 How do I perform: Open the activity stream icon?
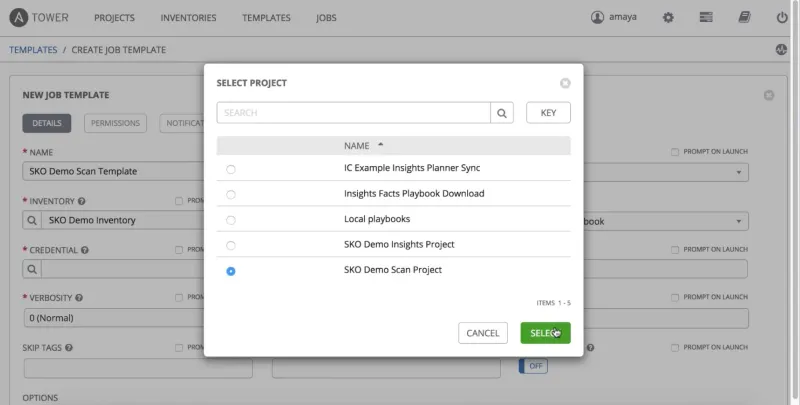781,49
